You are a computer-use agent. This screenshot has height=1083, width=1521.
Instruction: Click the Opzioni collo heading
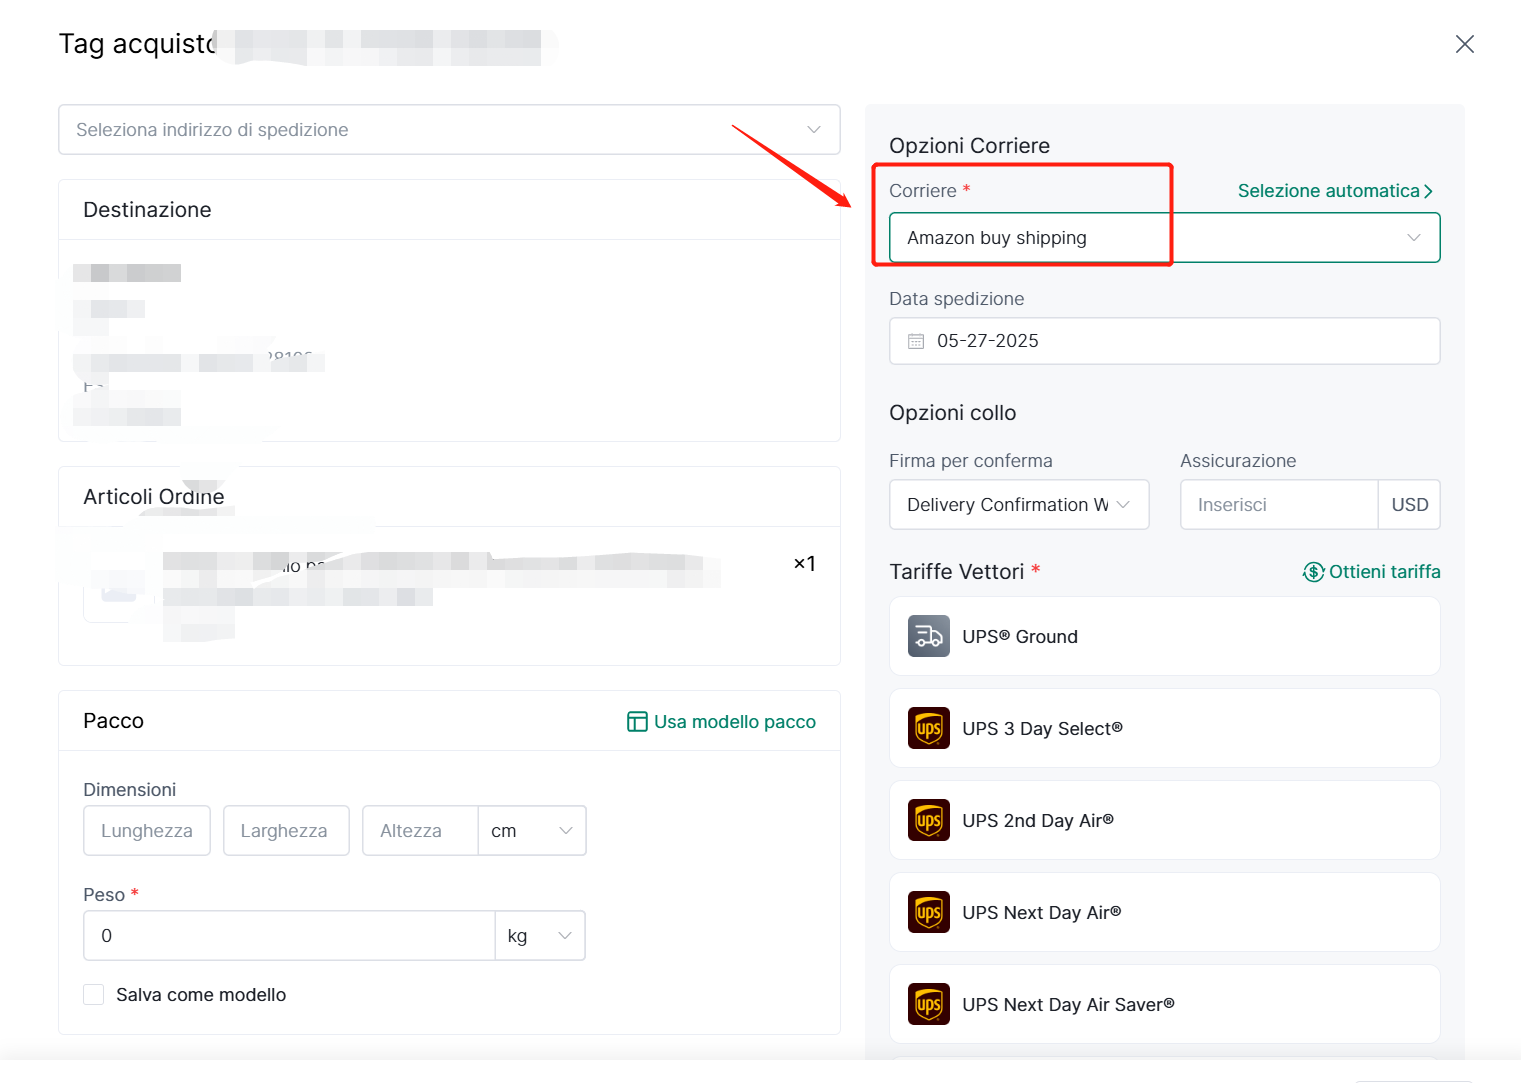(952, 413)
